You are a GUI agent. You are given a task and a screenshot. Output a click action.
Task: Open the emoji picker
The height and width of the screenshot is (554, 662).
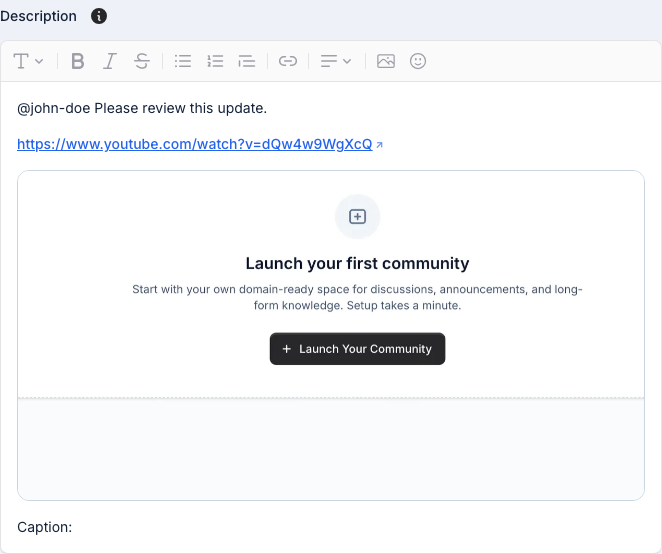pyautogui.click(x=418, y=61)
